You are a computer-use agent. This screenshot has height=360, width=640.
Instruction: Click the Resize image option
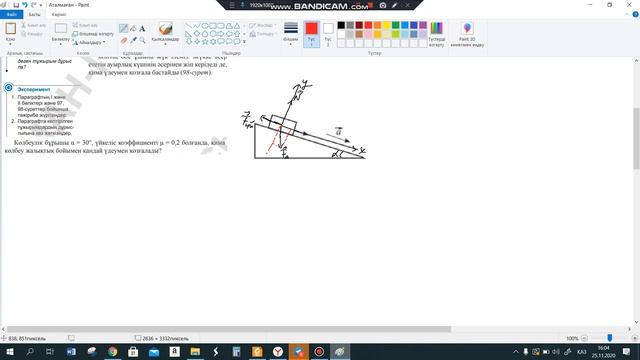click(93, 34)
